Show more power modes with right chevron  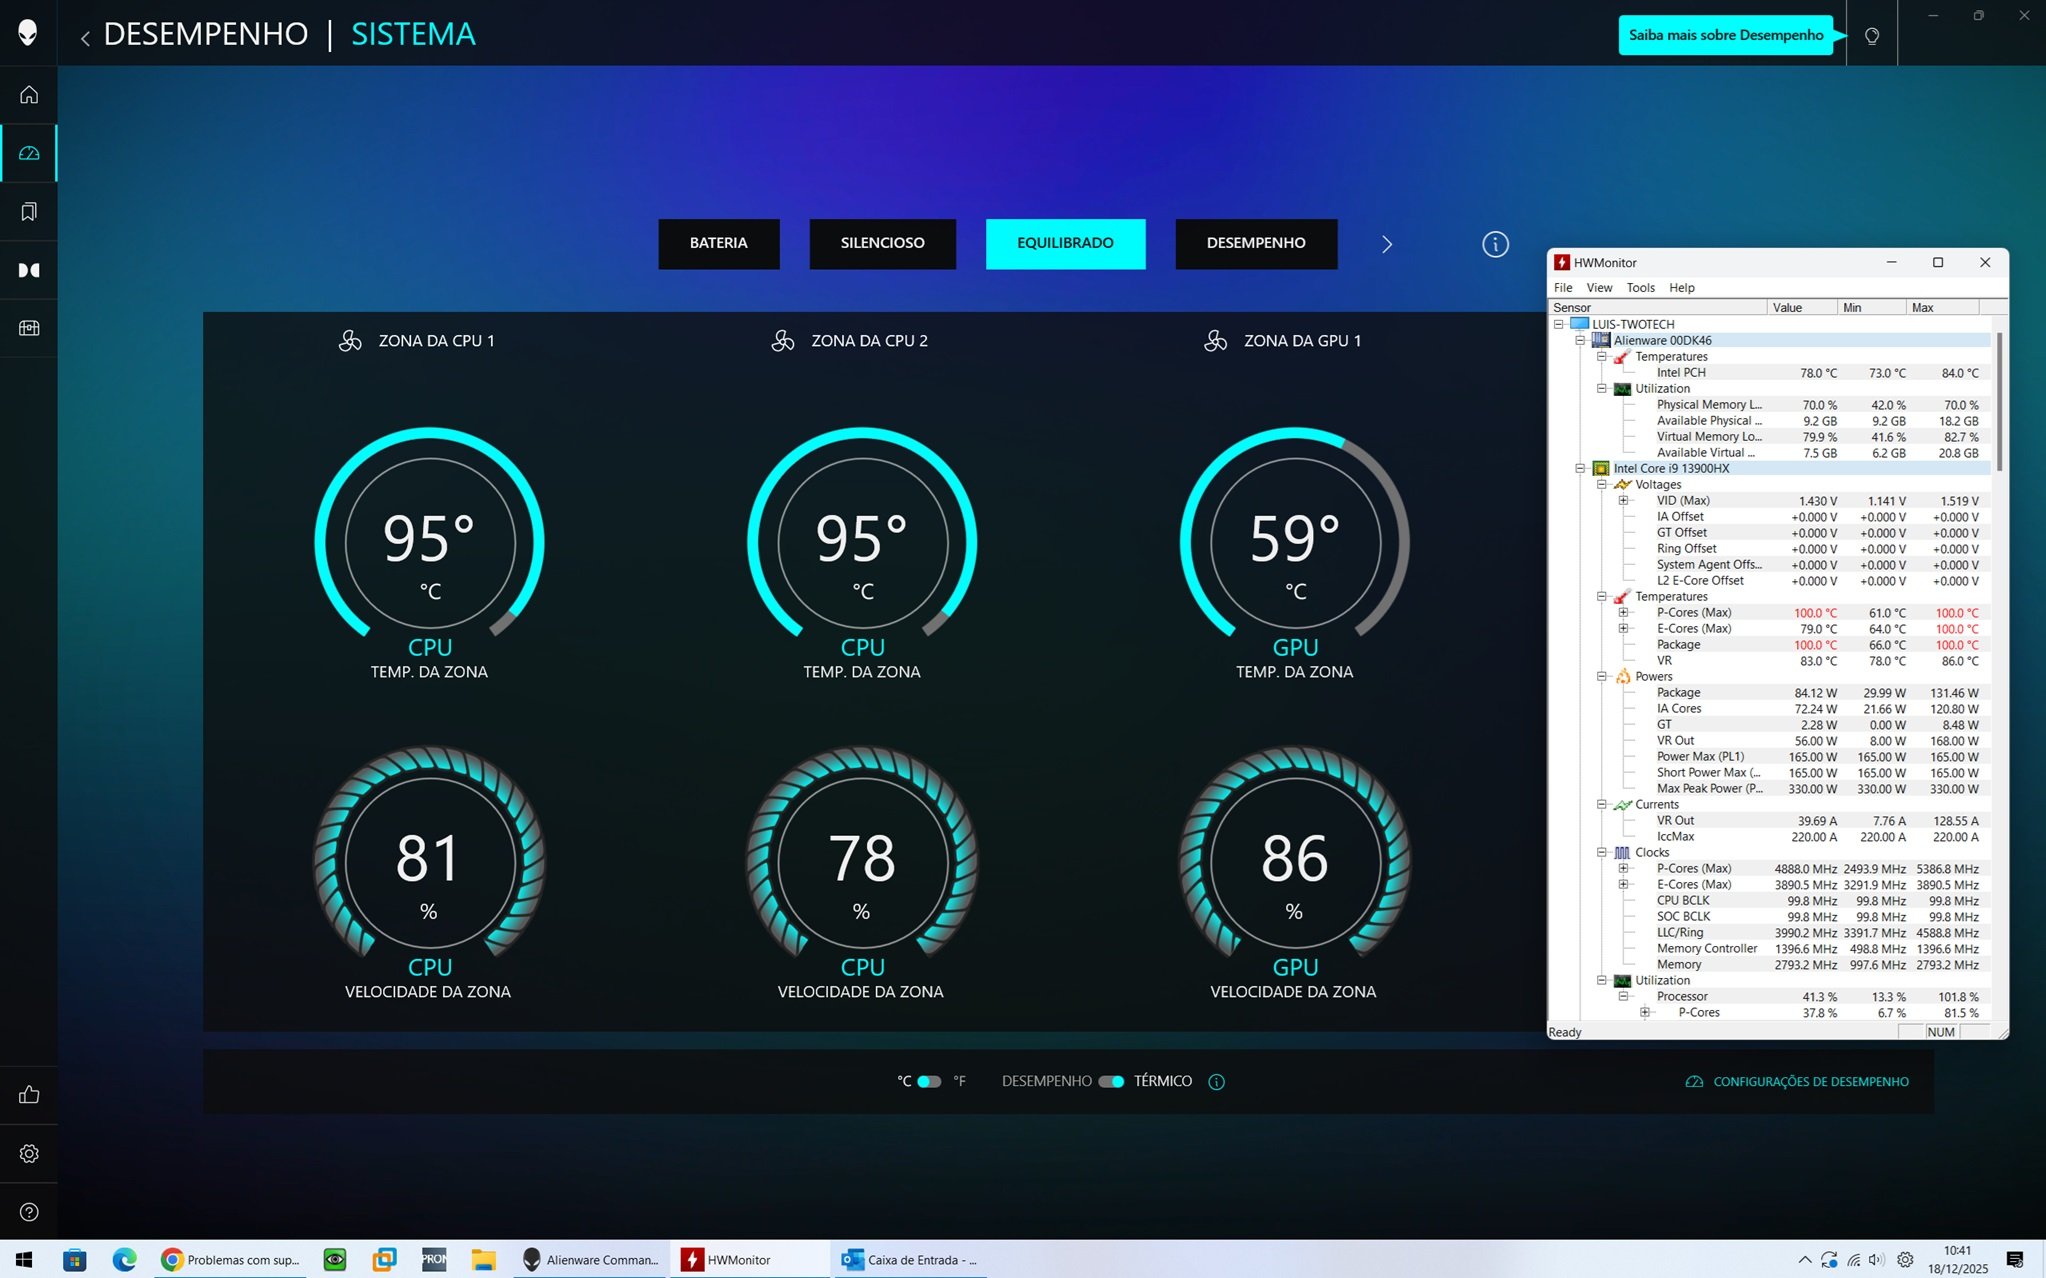[x=1387, y=244]
